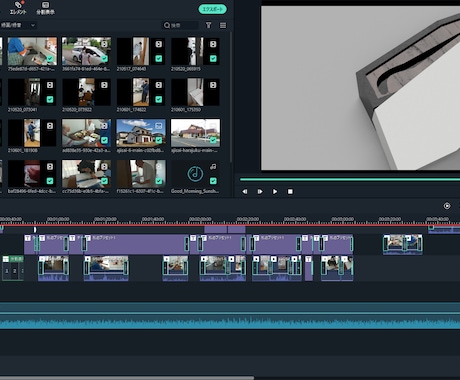The image size is (460, 380).
Task: Select the cc75d36b clip thumbnail
Action: 86,174
